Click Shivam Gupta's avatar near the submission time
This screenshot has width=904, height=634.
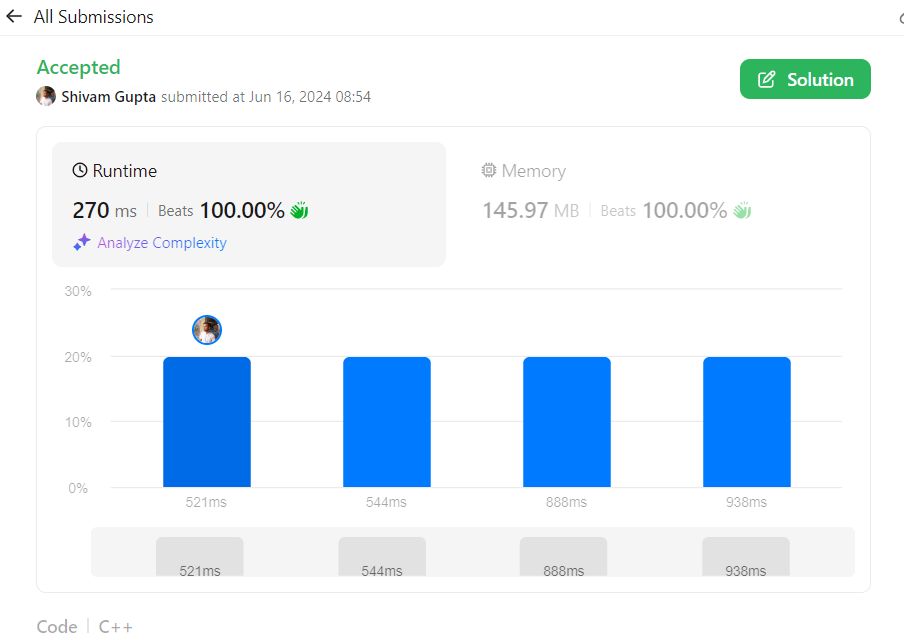(46, 96)
